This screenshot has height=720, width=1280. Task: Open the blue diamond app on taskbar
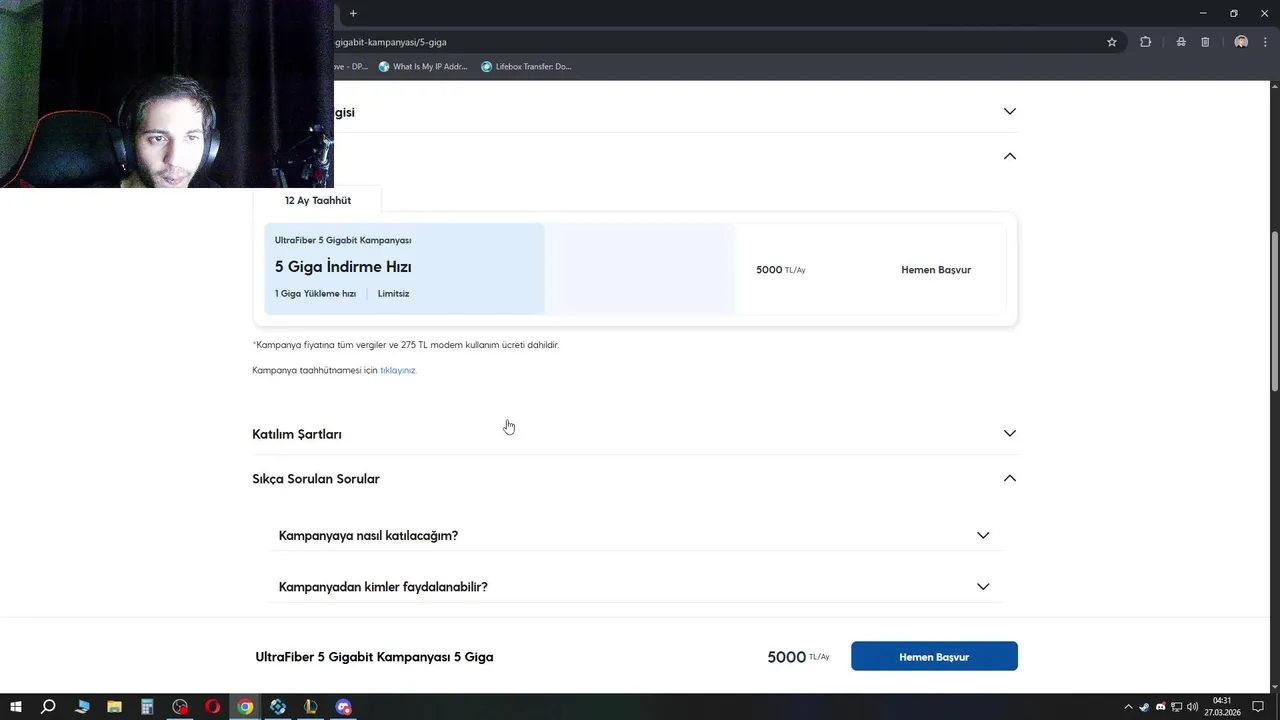(x=278, y=707)
